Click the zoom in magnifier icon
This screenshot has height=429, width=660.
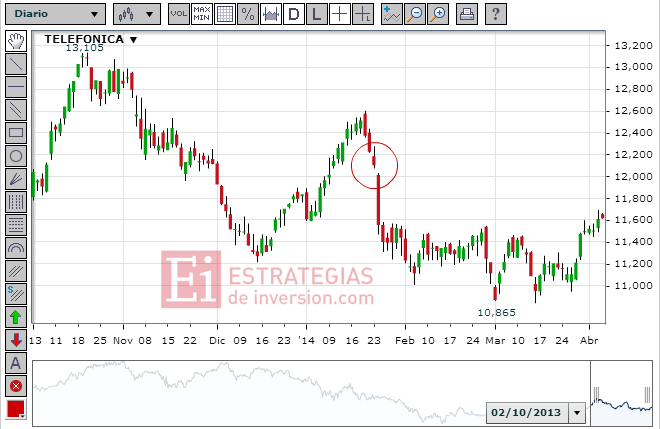click(438, 14)
